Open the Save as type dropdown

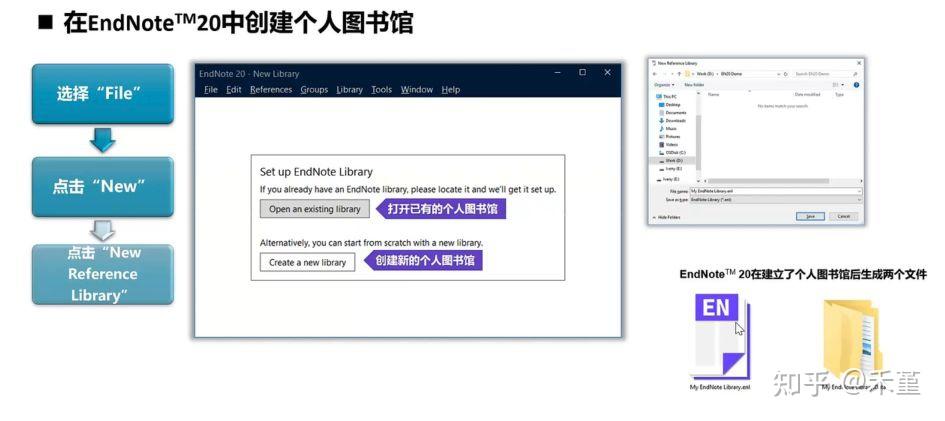pyautogui.click(x=775, y=199)
